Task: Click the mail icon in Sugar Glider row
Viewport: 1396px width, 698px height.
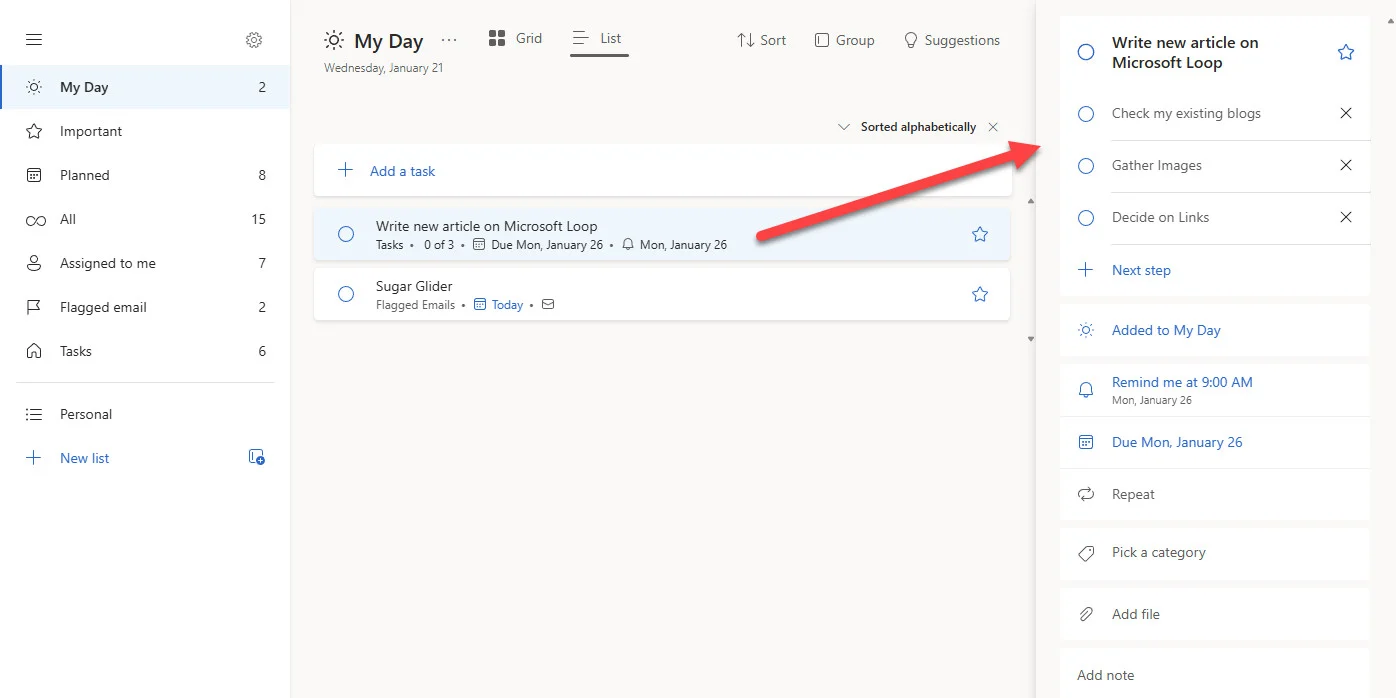Action: [548, 305]
